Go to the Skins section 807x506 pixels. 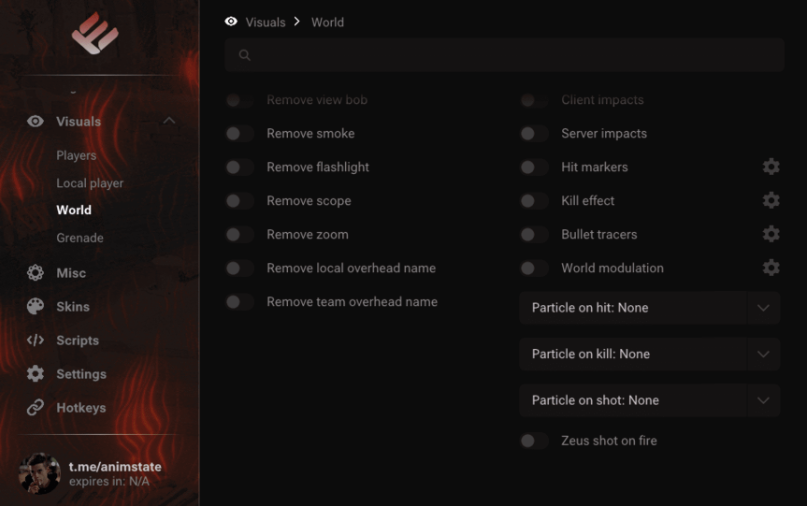73,307
